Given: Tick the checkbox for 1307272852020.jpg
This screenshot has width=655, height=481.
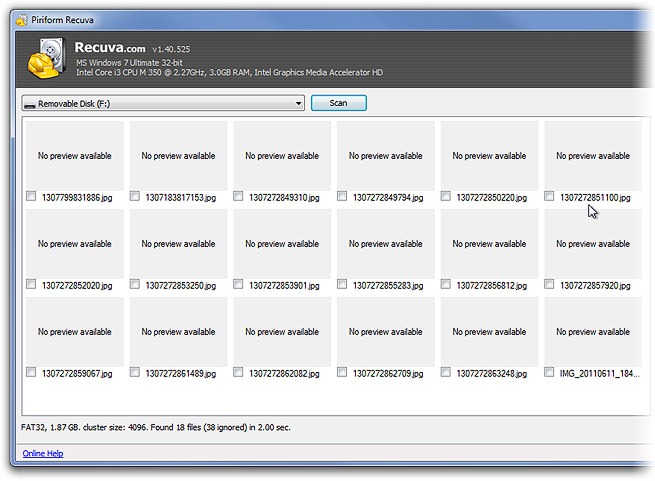Looking at the screenshot, I should 31,284.
